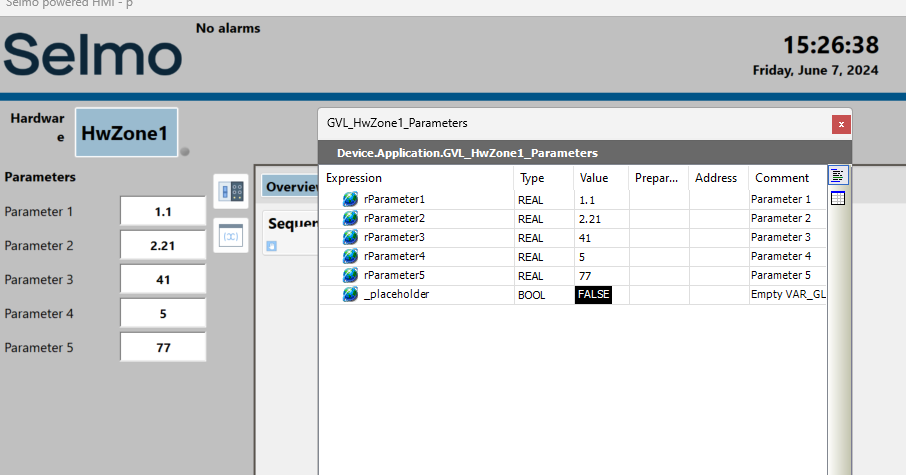Select the rParameter5 row
The image size is (906, 475).
pyautogui.click(x=573, y=276)
